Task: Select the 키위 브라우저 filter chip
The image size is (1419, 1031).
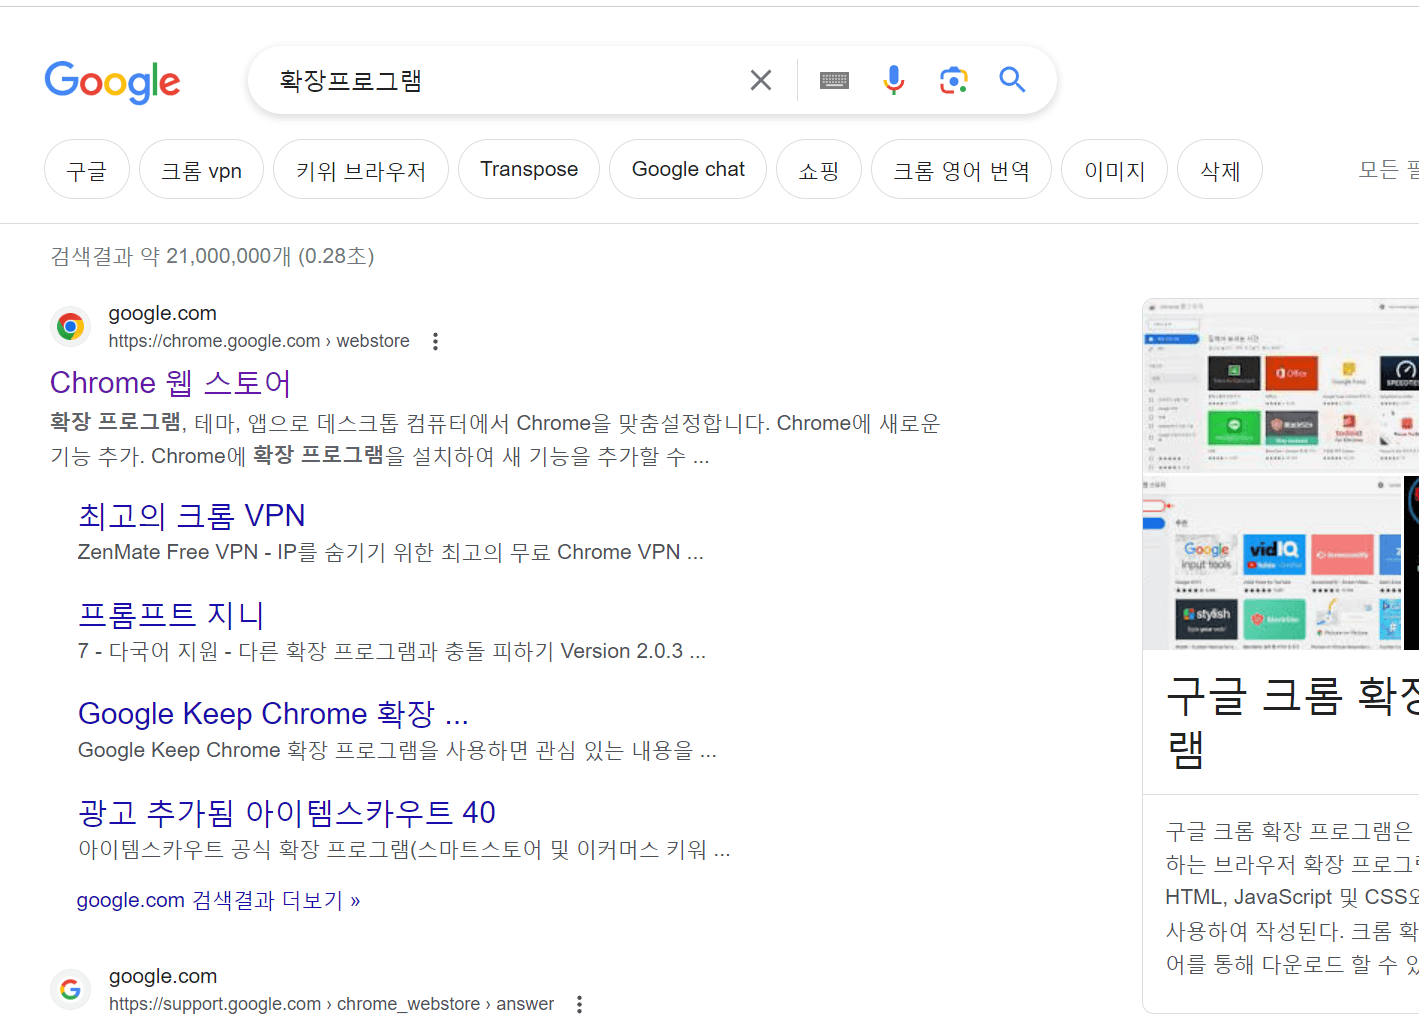Action: tap(361, 170)
